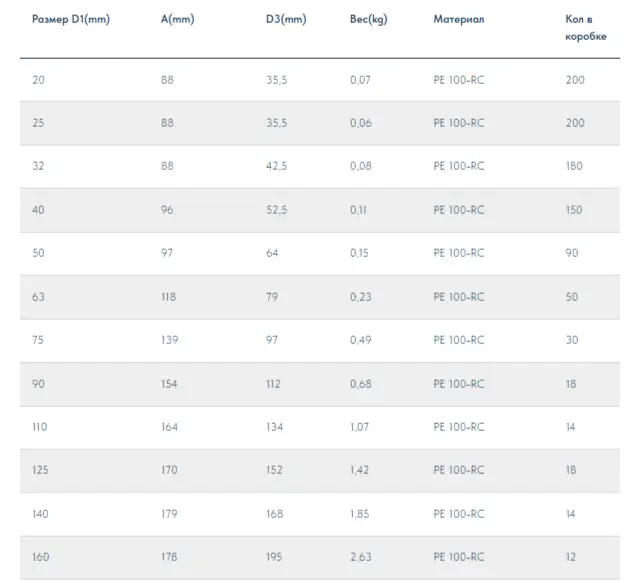This screenshot has width=631, height=583.
Task: Select the A value 96
Action: 167,210
